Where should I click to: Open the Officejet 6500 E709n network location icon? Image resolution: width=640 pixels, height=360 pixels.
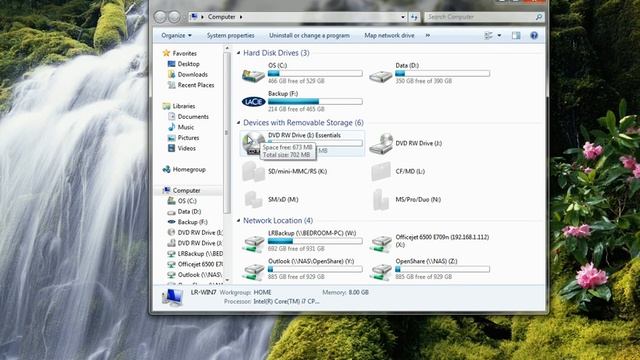(381, 243)
